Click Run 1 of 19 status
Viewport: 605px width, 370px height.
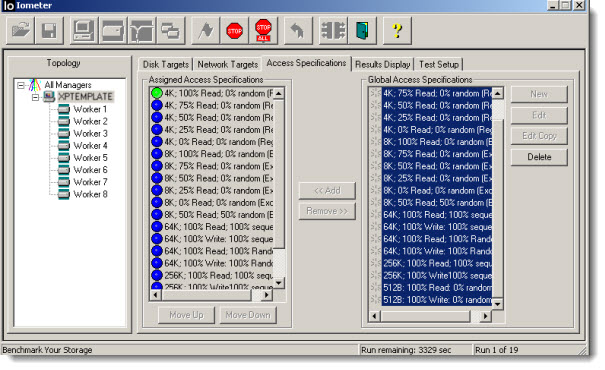point(497,350)
